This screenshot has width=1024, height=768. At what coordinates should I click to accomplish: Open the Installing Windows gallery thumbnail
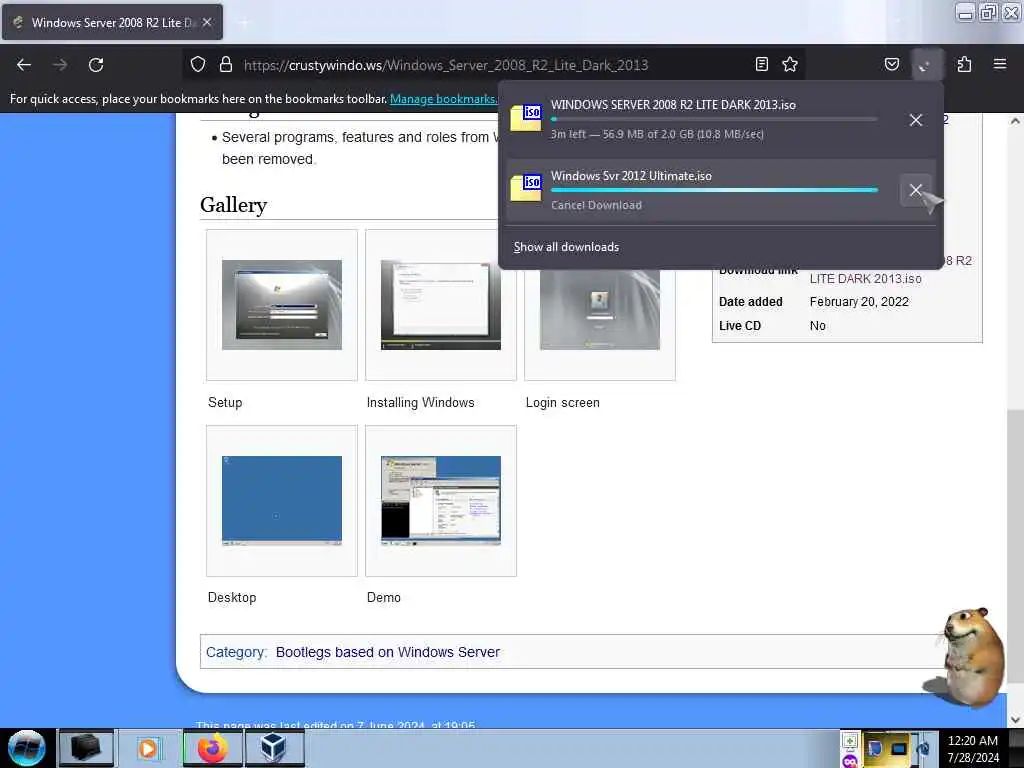coord(441,304)
